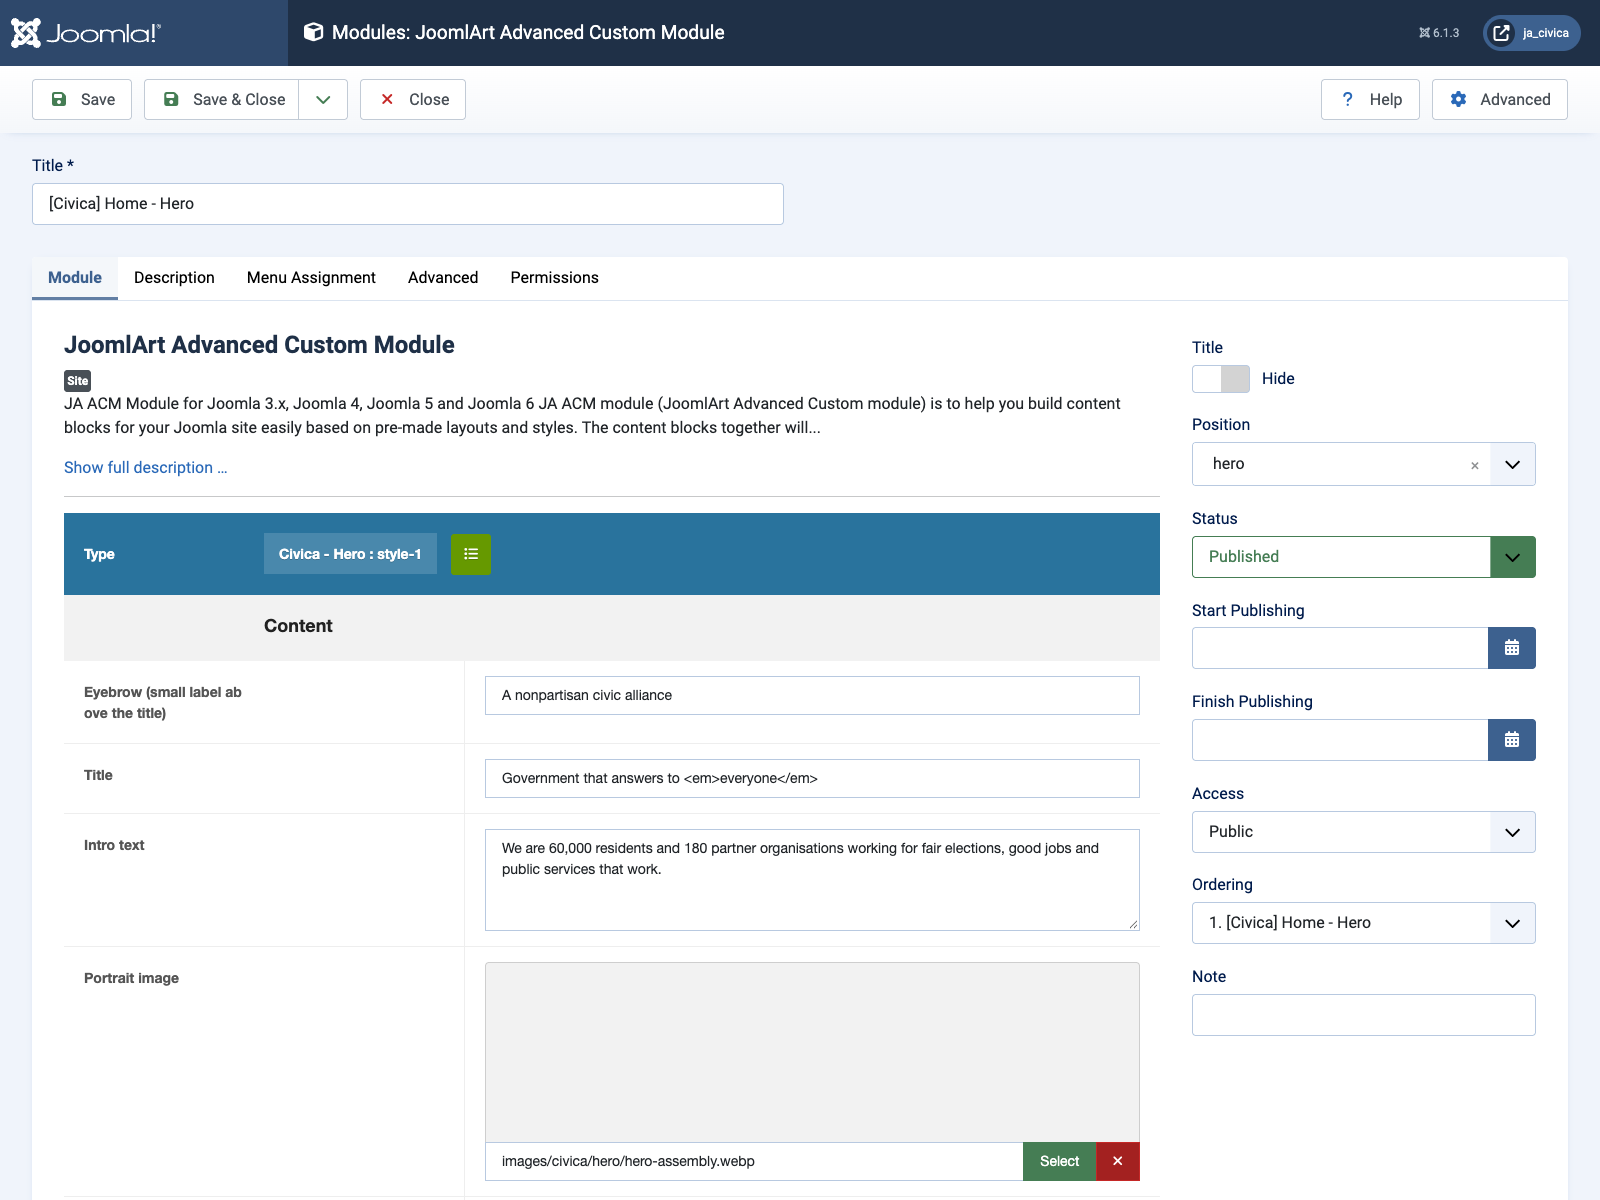Open the Advanced tab

(443, 278)
